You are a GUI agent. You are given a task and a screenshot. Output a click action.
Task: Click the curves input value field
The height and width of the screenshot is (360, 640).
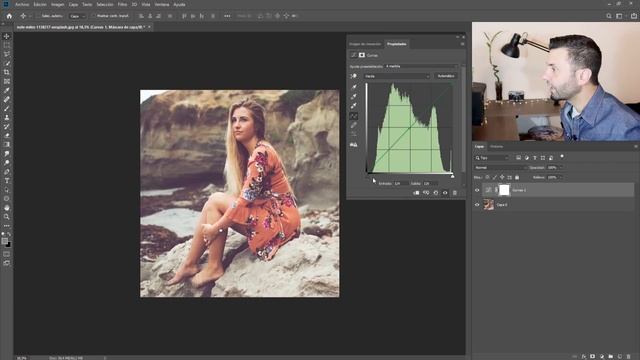click(x=400, y=184)
